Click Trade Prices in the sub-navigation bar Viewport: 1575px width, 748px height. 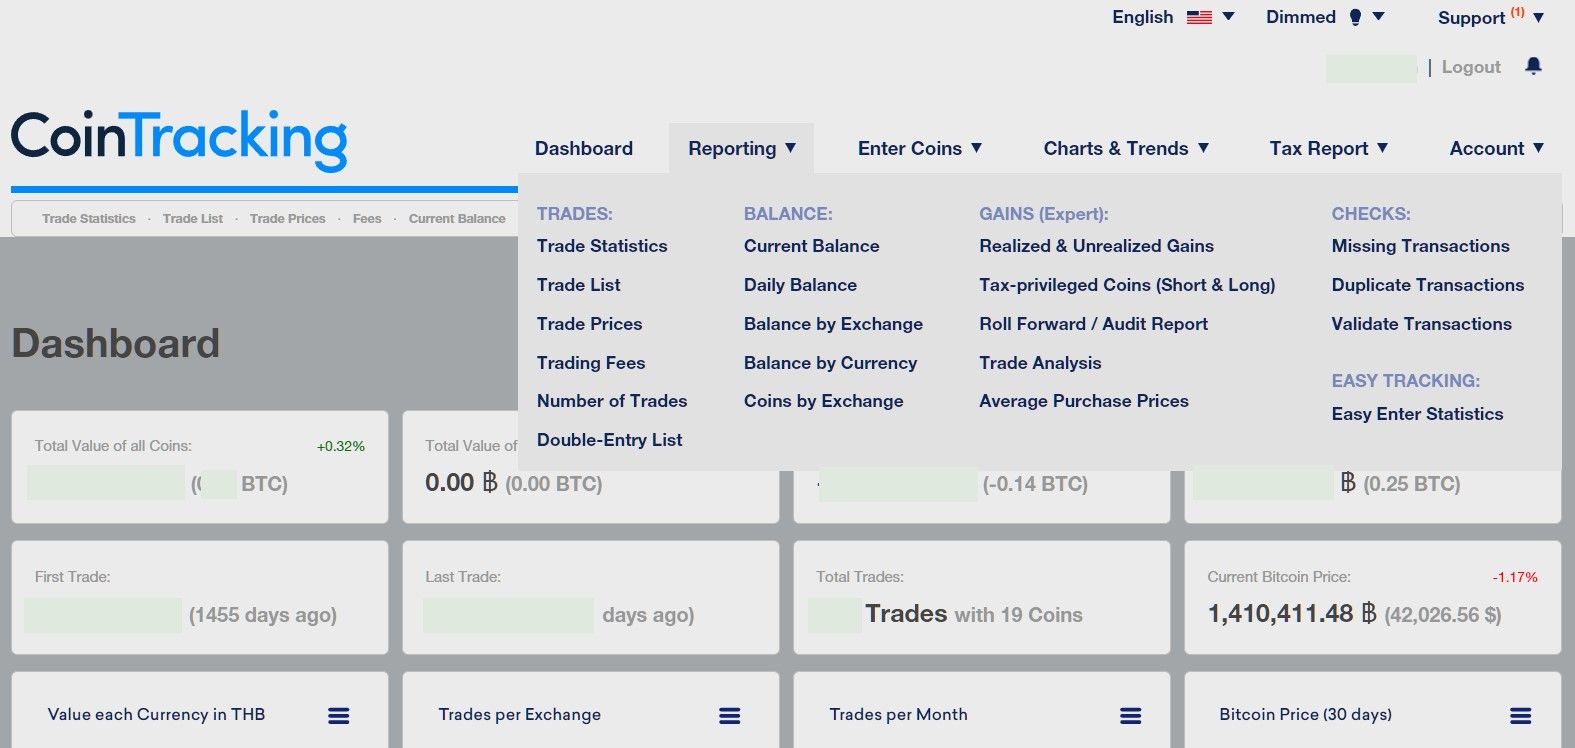point(288,218)
